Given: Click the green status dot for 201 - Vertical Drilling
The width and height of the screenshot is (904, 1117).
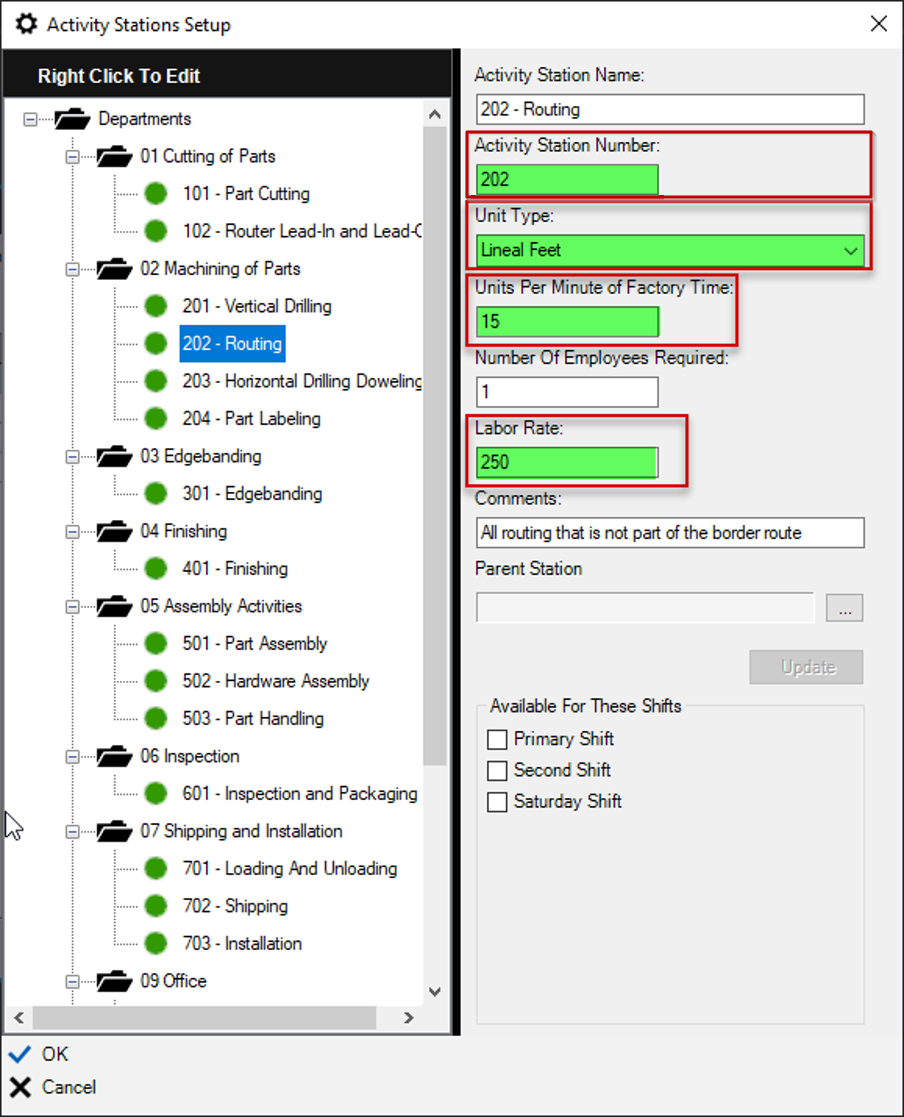Looking at the screenshot, I should click(x=155, y=306).
